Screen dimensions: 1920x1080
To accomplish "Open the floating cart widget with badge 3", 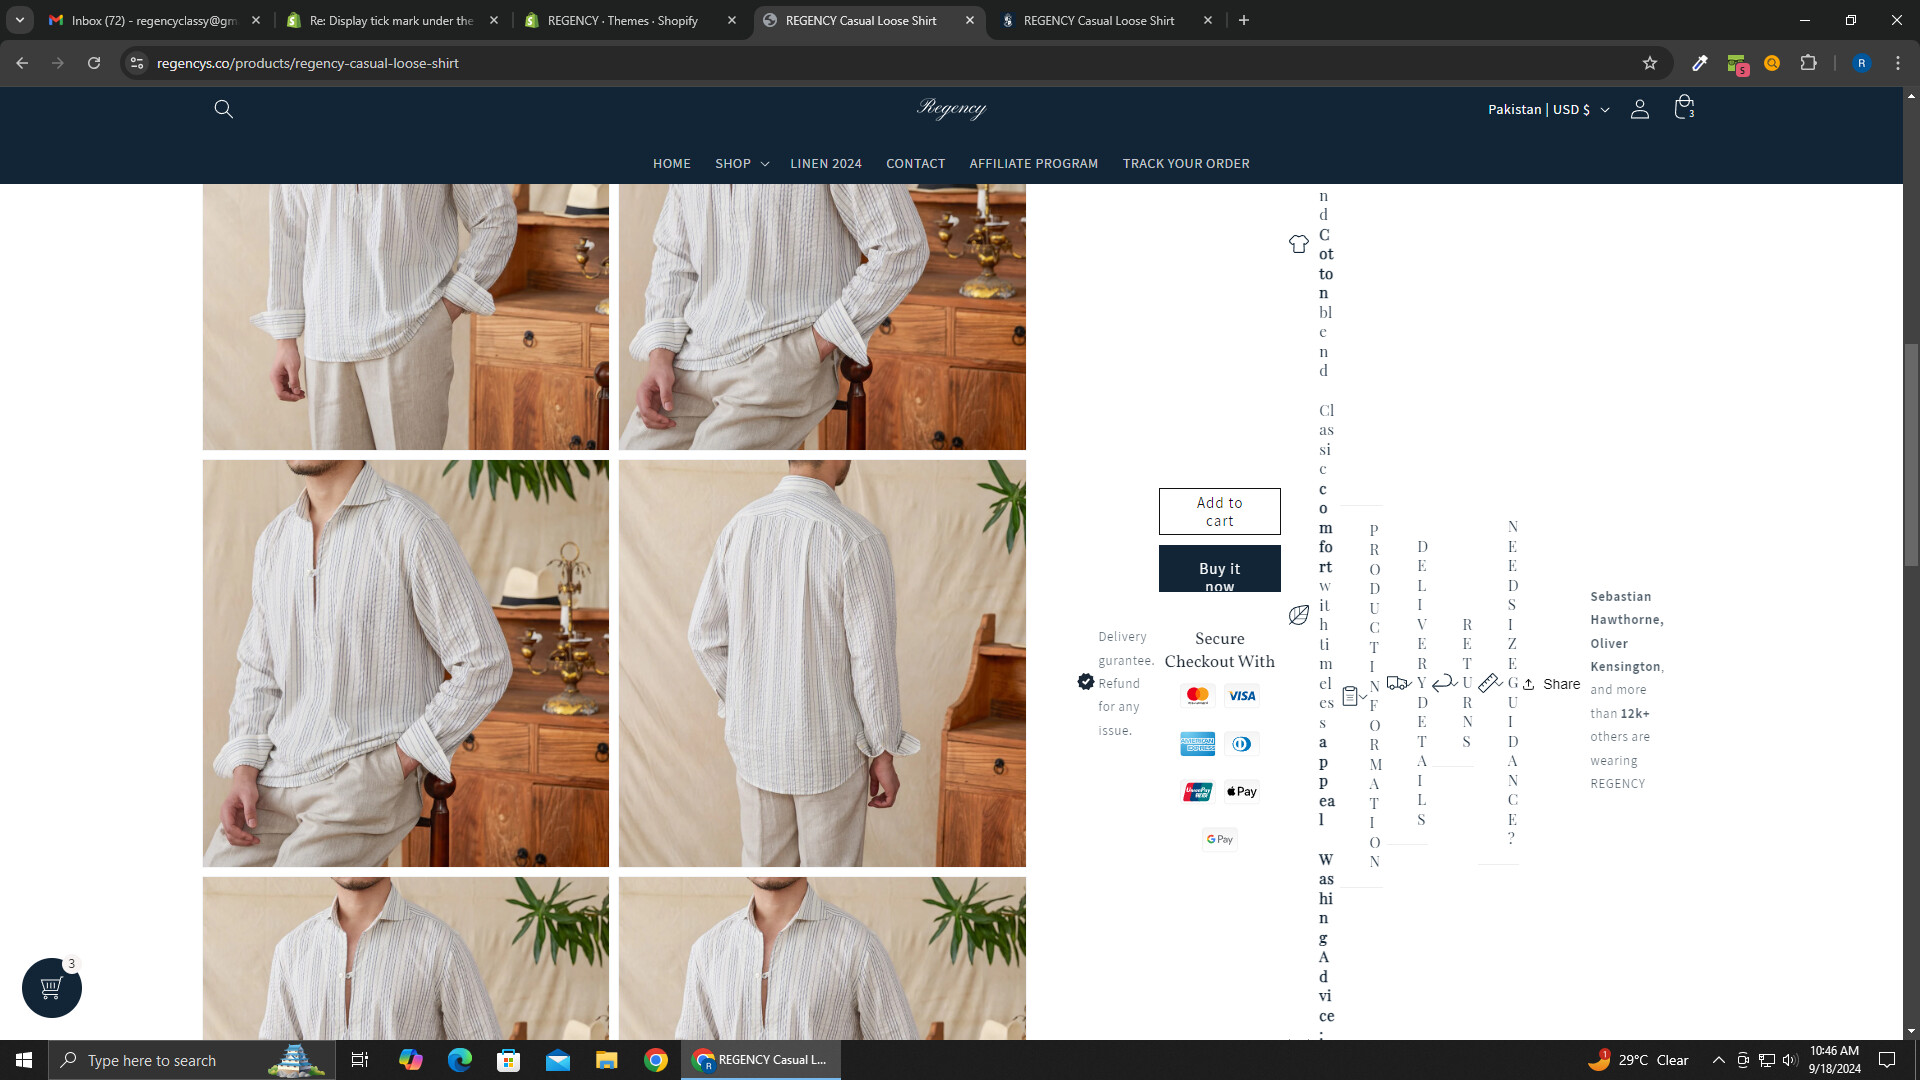I will tap(52, 988).
